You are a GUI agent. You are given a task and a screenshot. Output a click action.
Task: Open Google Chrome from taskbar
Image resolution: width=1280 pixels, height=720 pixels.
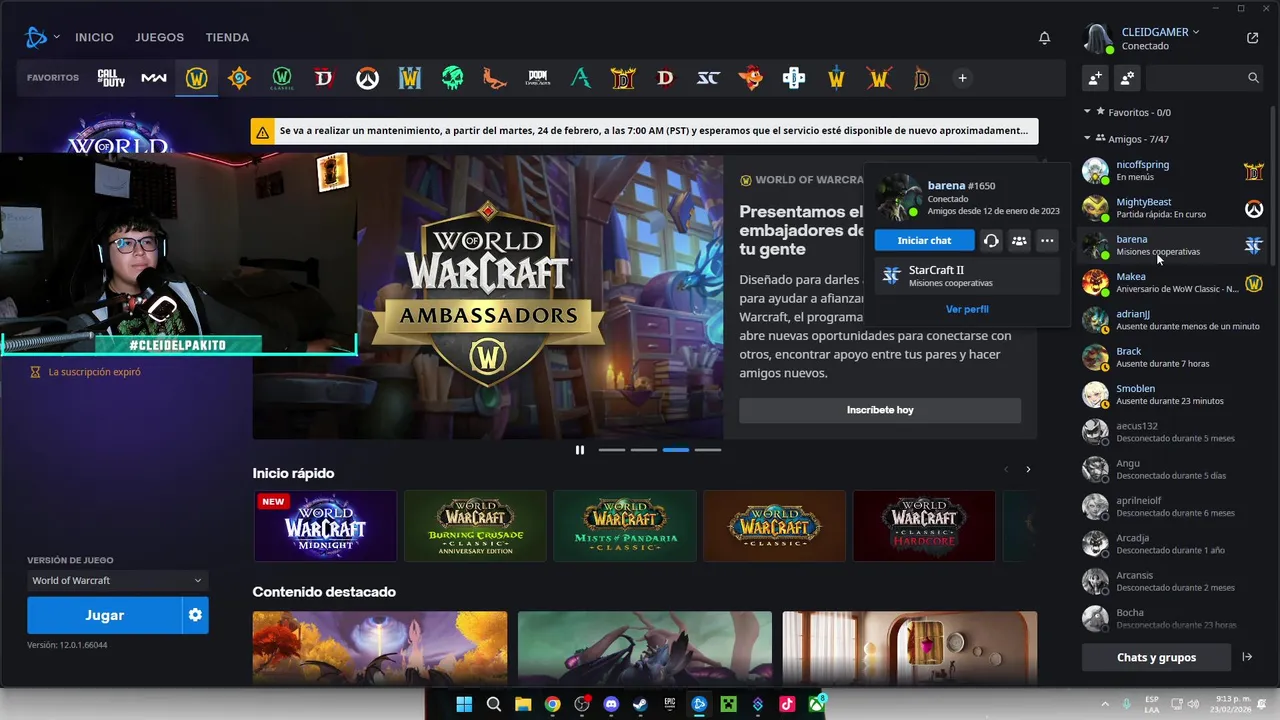[x=552, y=704]
